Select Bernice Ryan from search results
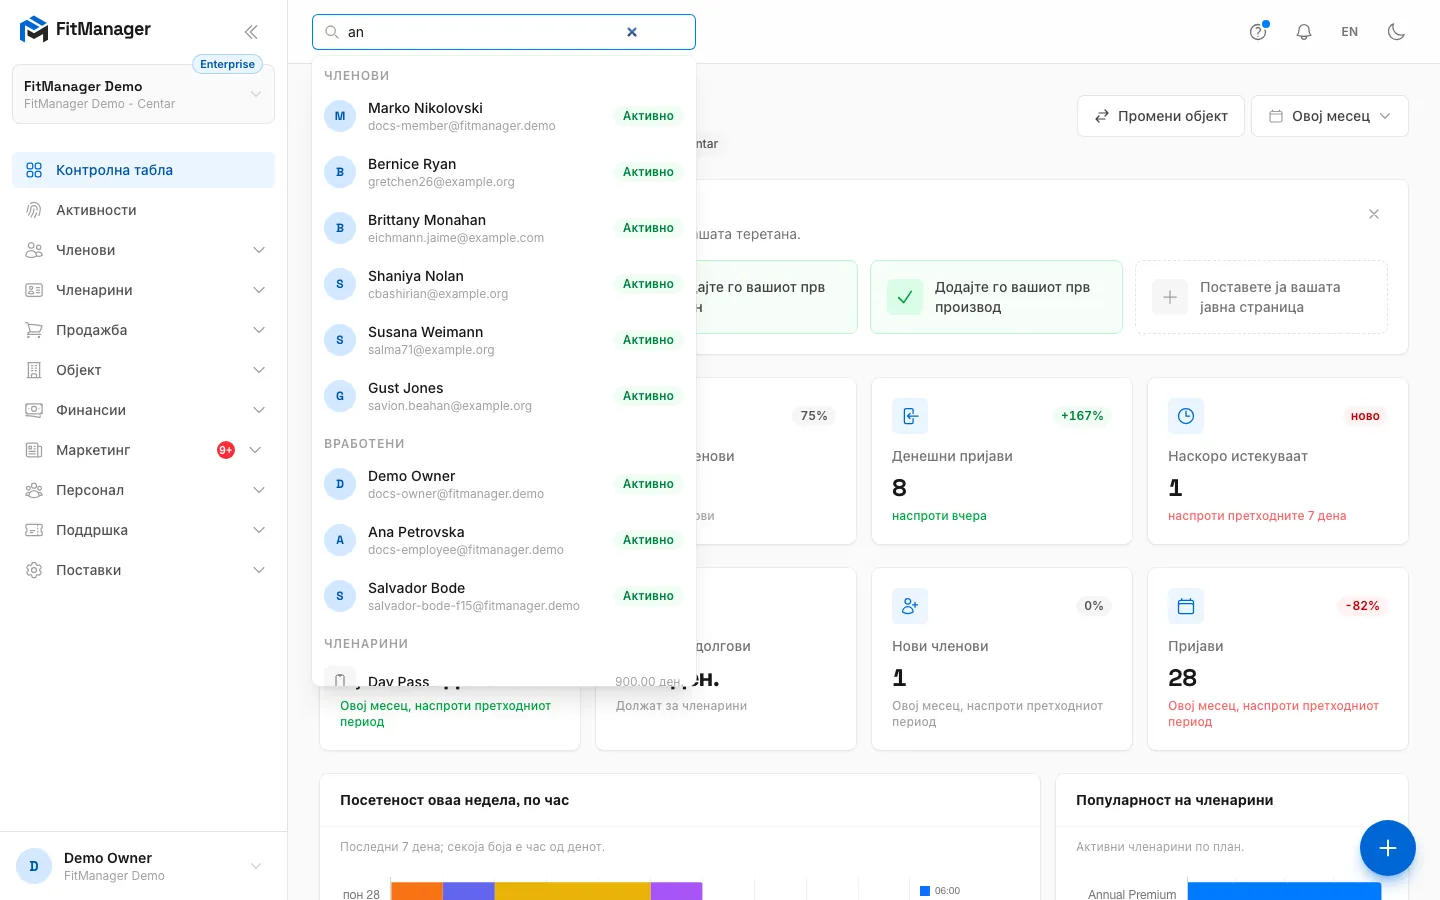1440x900 pixels. pyautogui.click(x=504, y=172)
